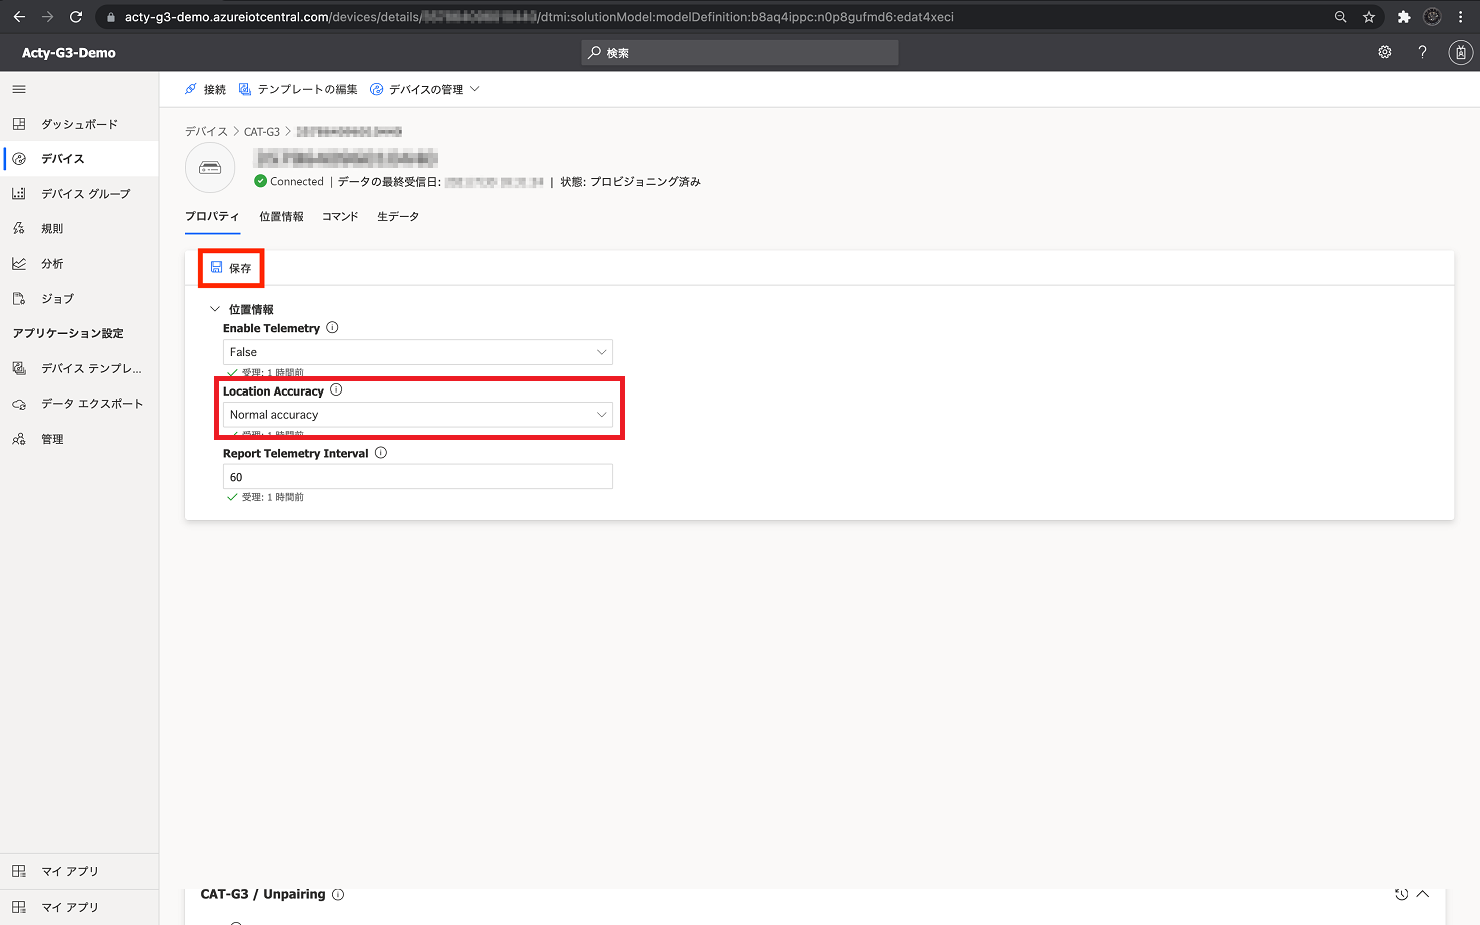
Task: Click the browser zoom magnifier icon
Action: click(1340, 17)
